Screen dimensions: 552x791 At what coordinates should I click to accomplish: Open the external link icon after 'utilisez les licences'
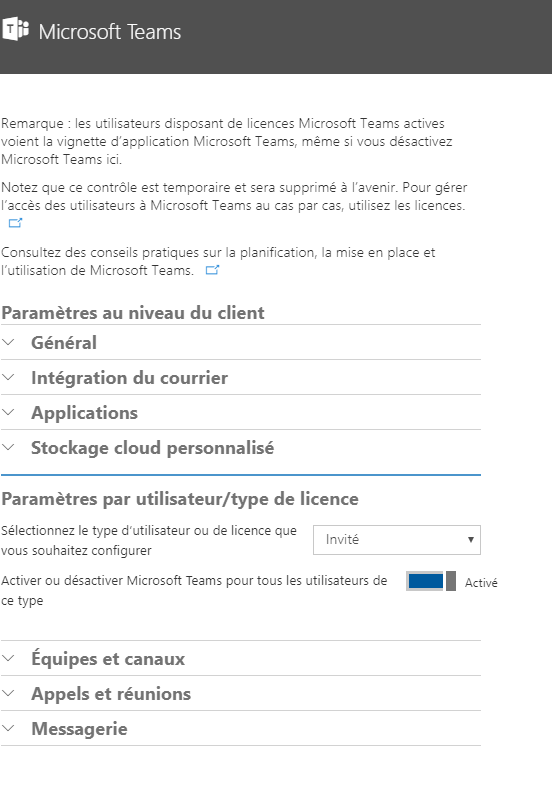(x=16, y=222)
